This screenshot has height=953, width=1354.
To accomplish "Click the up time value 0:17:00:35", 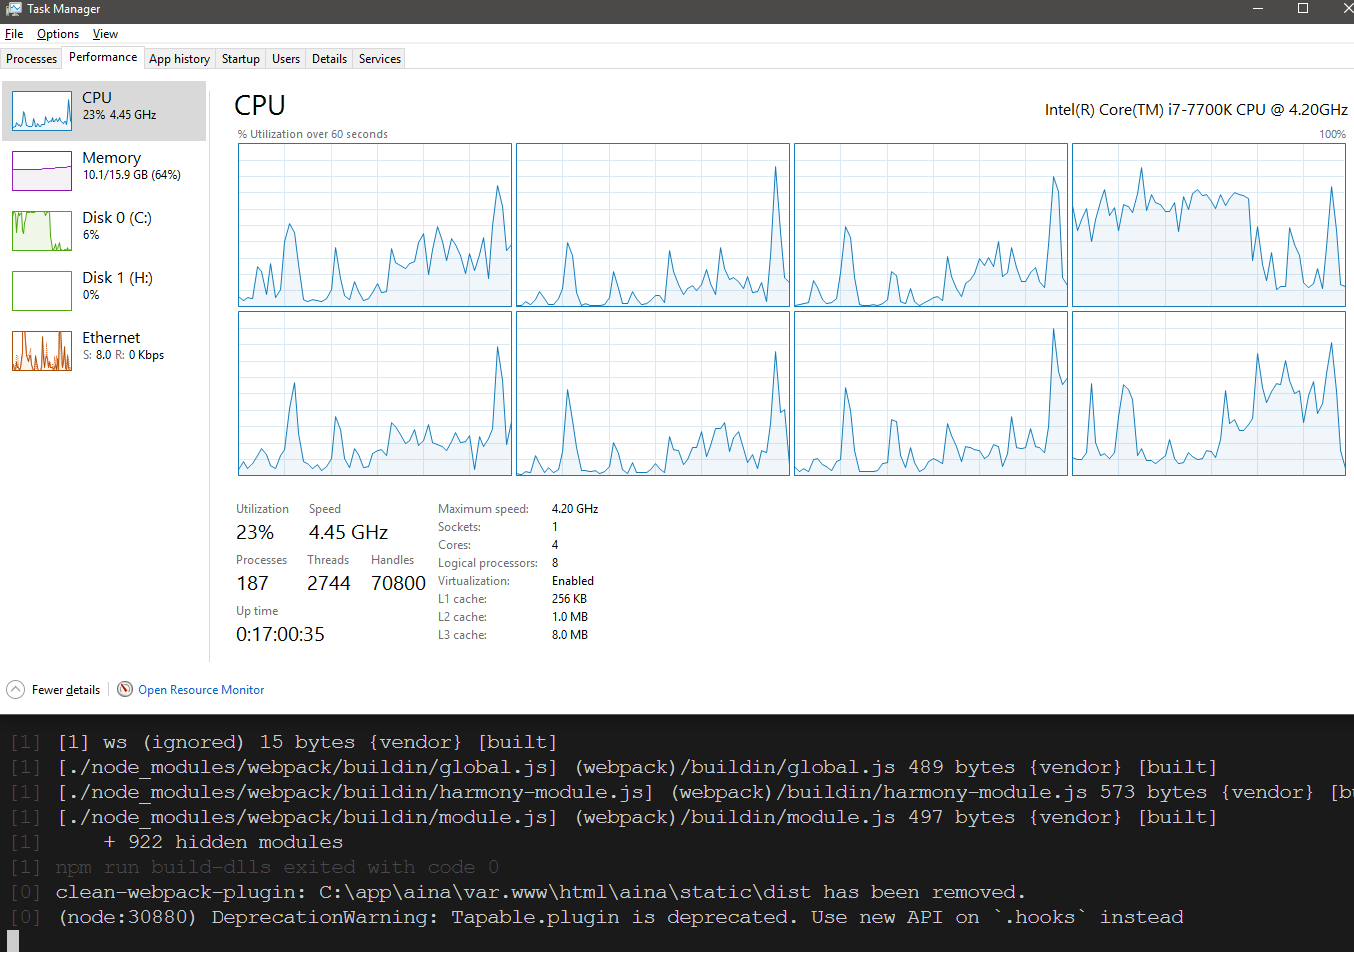I will (280, 634).
